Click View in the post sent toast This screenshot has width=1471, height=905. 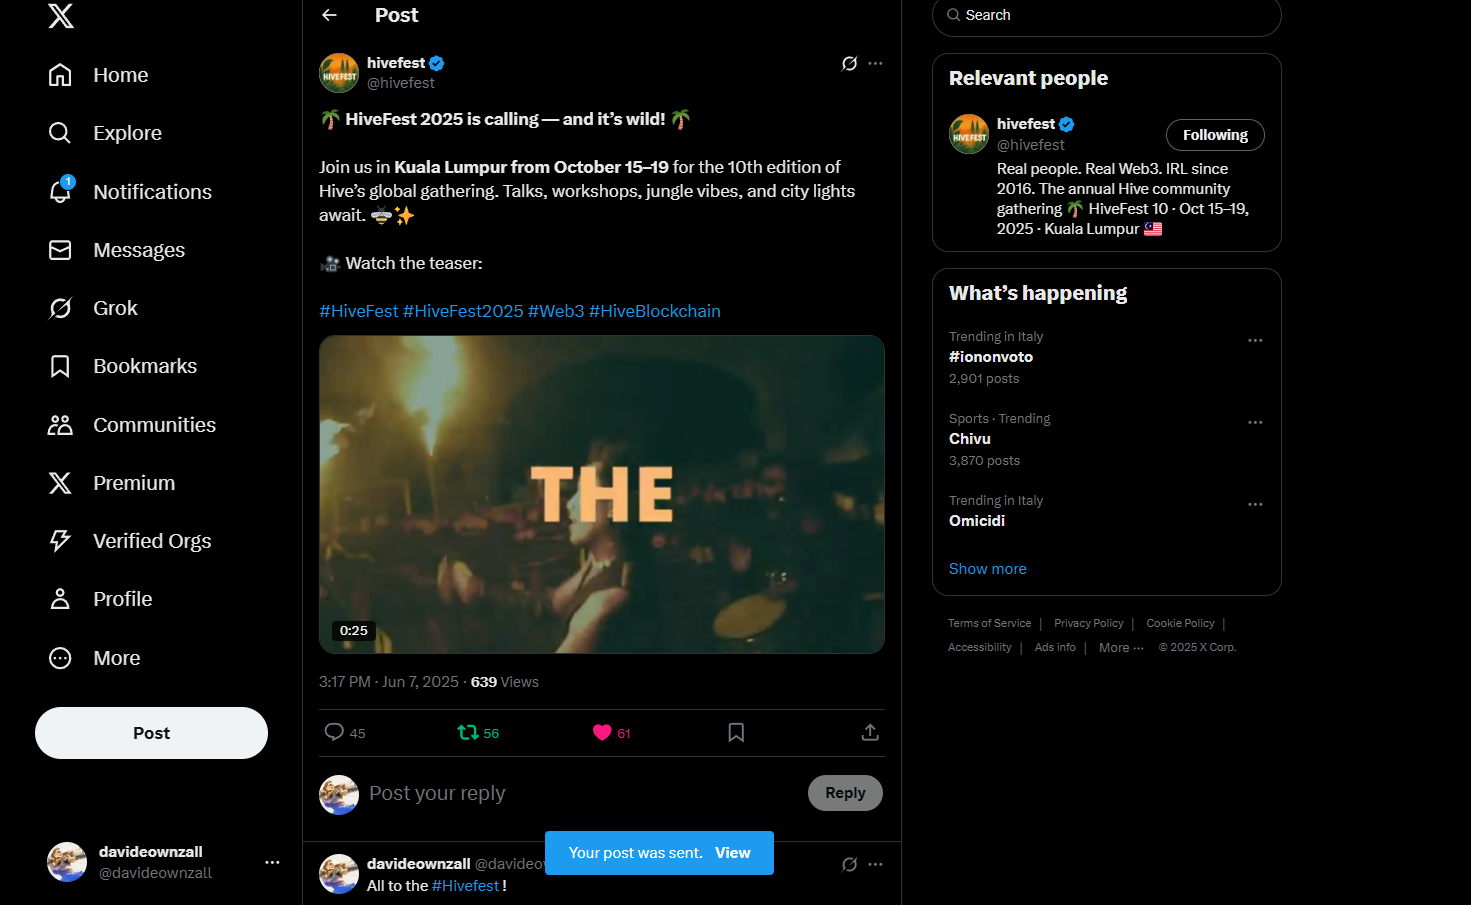733,853
